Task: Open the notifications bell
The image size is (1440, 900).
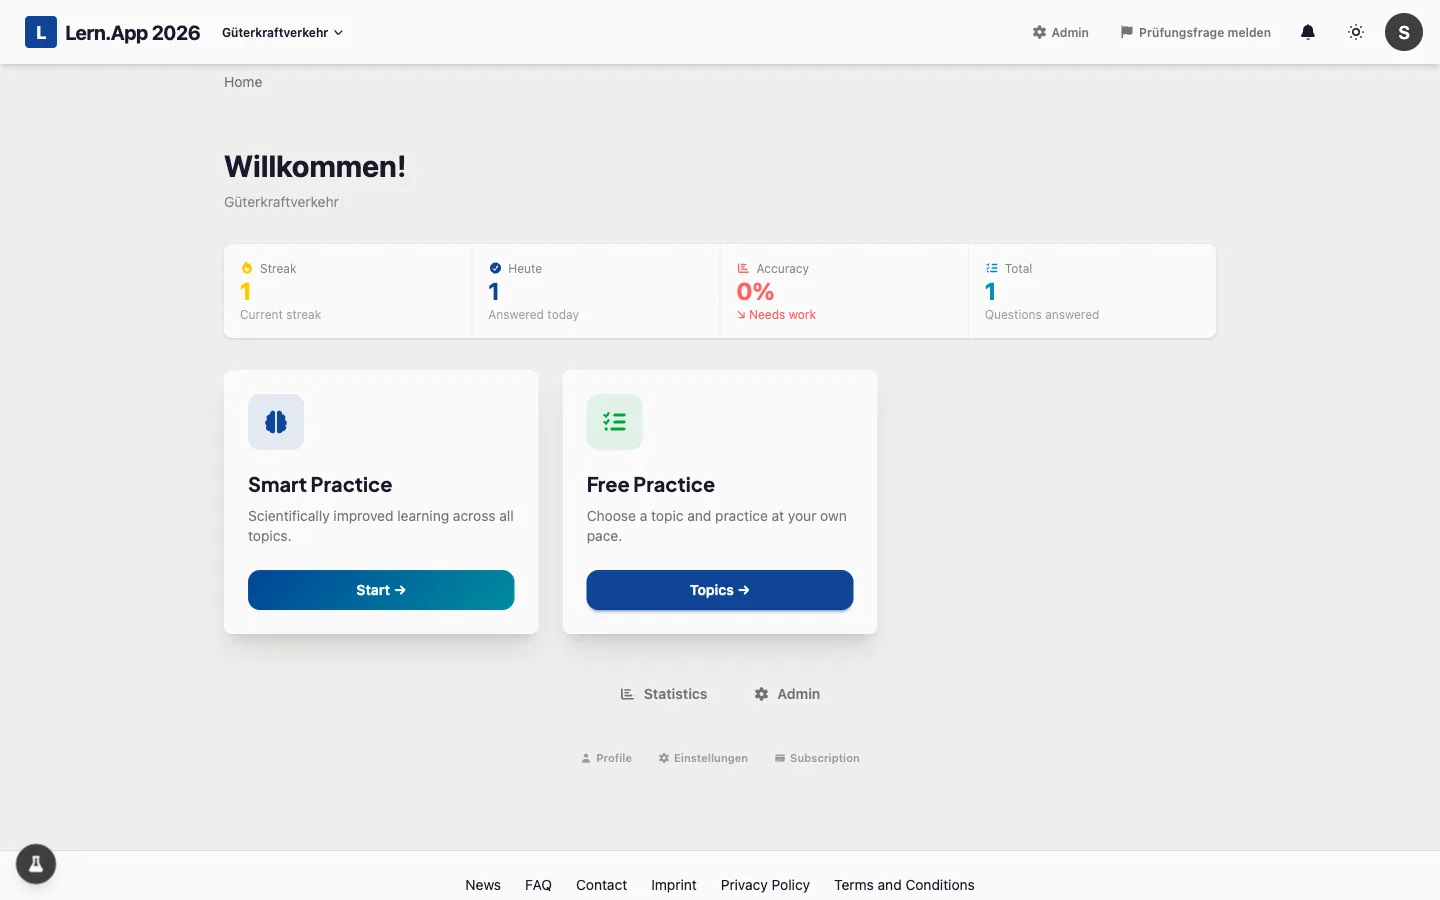Action: pos(1307,32)
